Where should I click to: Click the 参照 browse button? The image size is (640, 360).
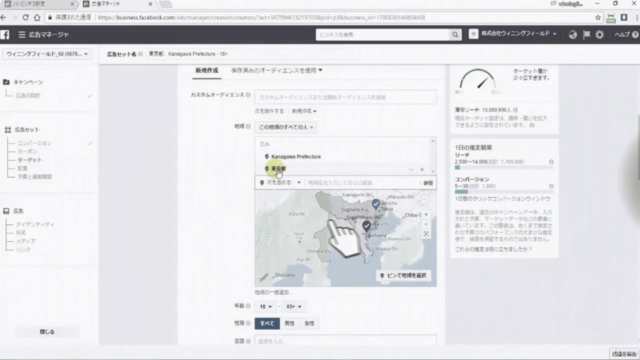pos(428,183)
